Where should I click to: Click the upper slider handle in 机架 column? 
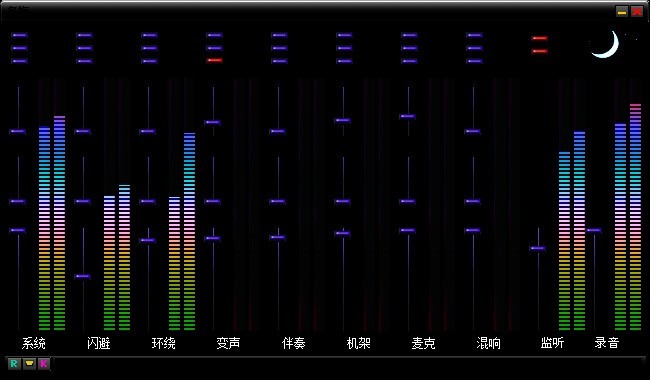[342, 120]
